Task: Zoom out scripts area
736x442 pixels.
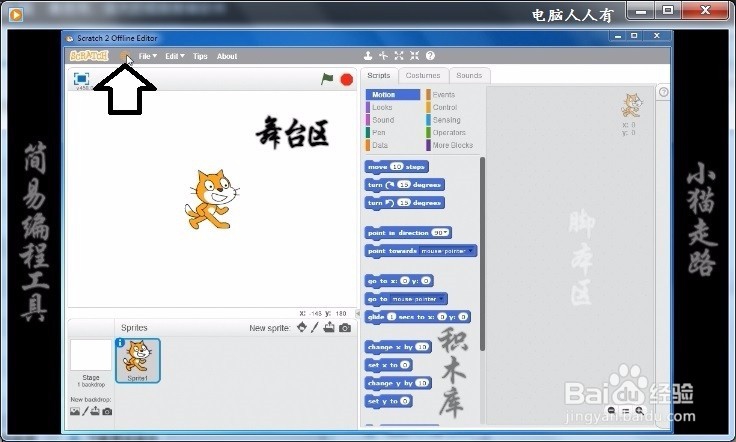Action: coord(611,411)
